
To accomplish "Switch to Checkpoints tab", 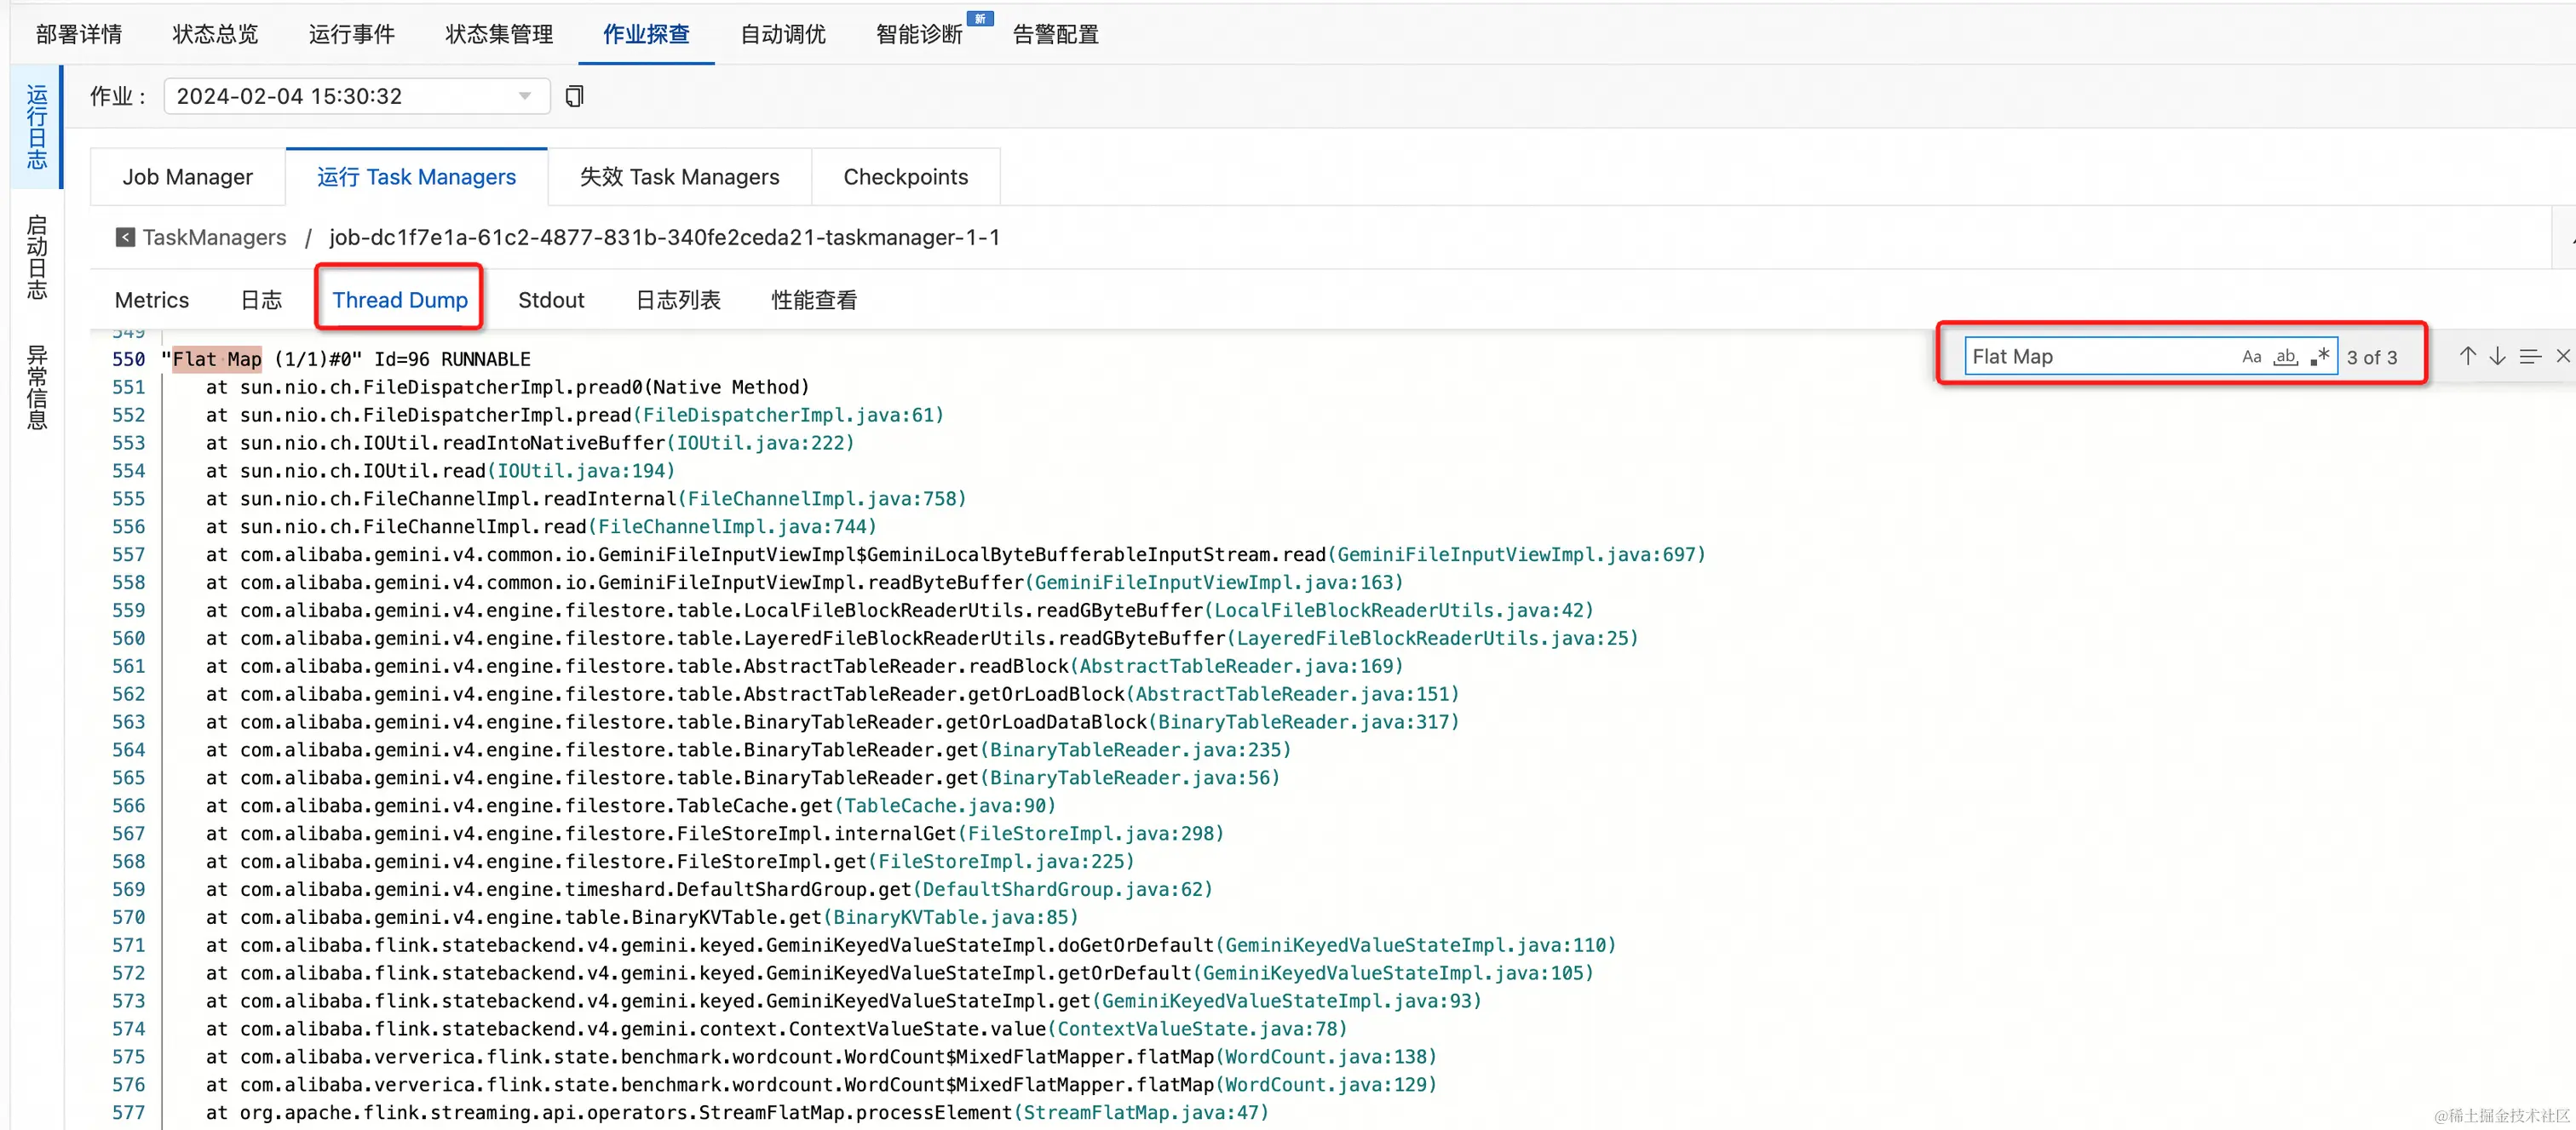I will coord(905,177).
